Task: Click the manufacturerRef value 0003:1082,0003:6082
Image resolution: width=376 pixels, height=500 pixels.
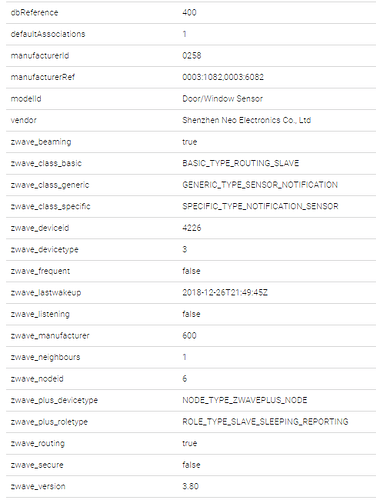Action: 223,77
